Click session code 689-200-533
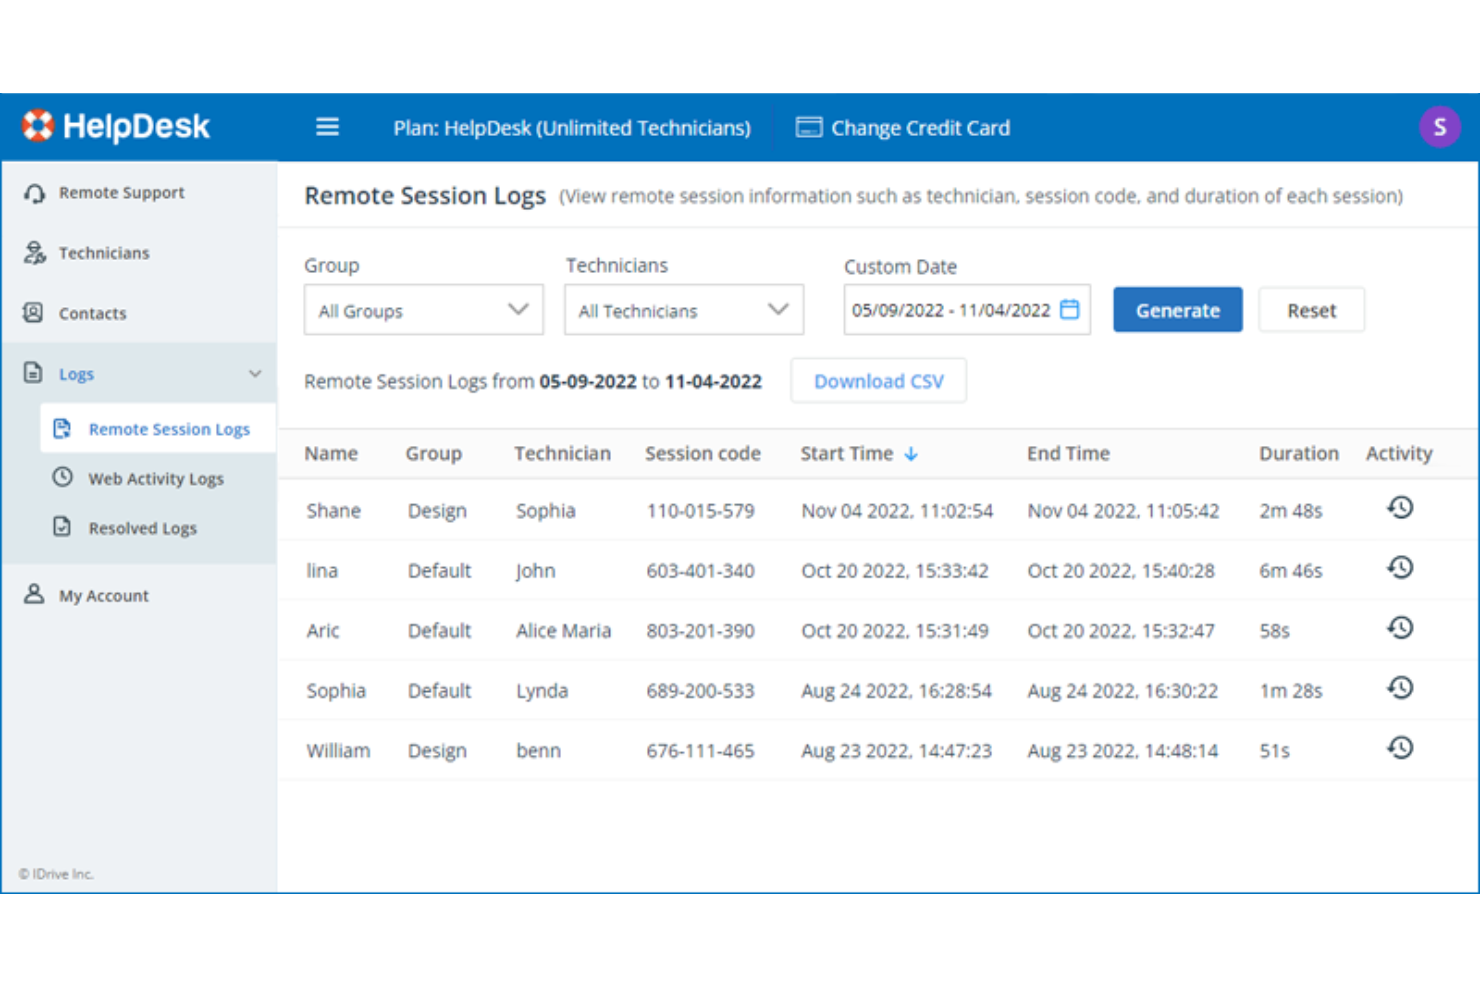 [x=700, y=691]
